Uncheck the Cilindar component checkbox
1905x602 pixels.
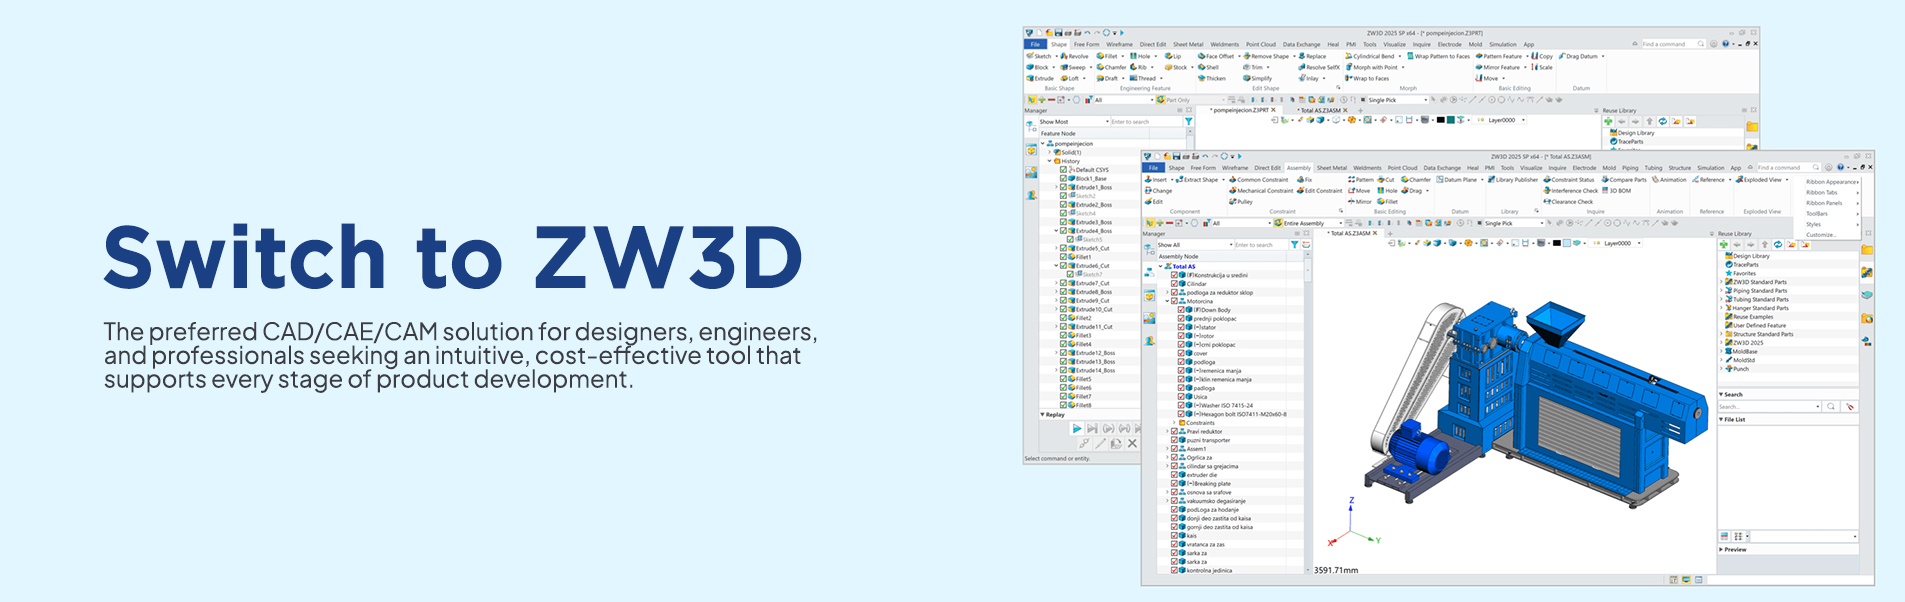coord(1175,284)
